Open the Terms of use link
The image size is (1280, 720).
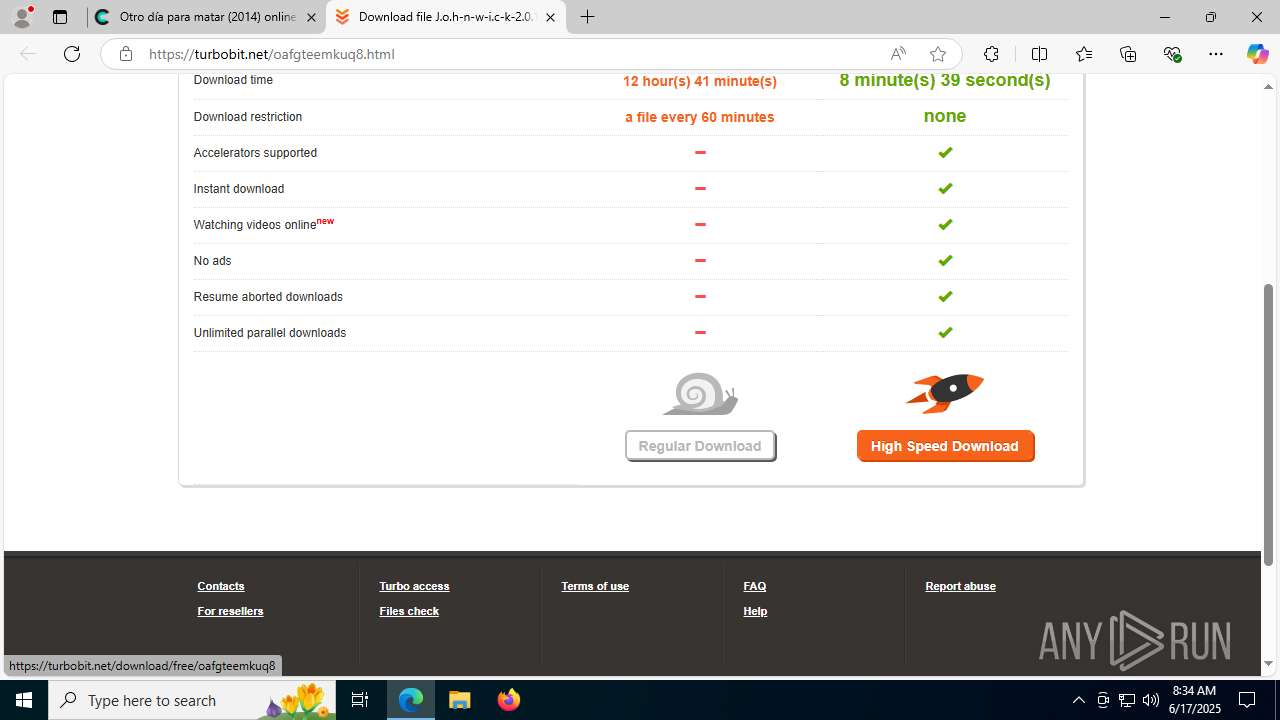[x=595, y=586]
